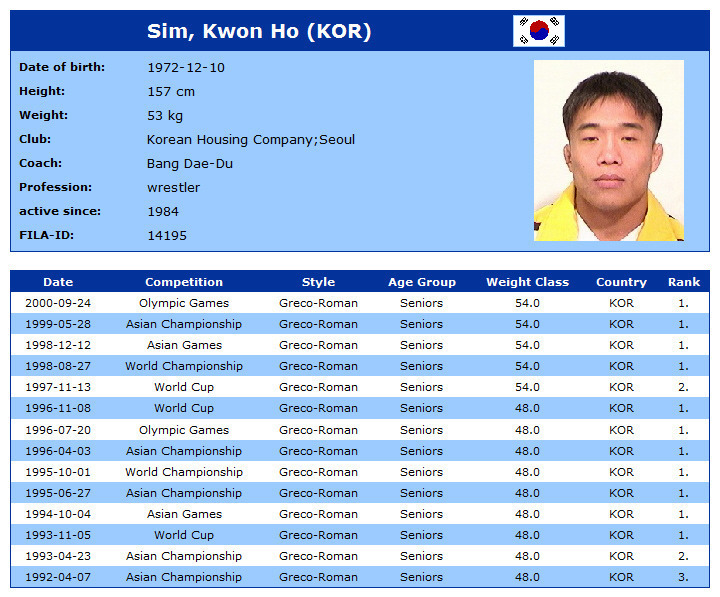The width and height of the screenshot is (720, 597).
Task: Select the Style column header
Action: tap(318, 282)
